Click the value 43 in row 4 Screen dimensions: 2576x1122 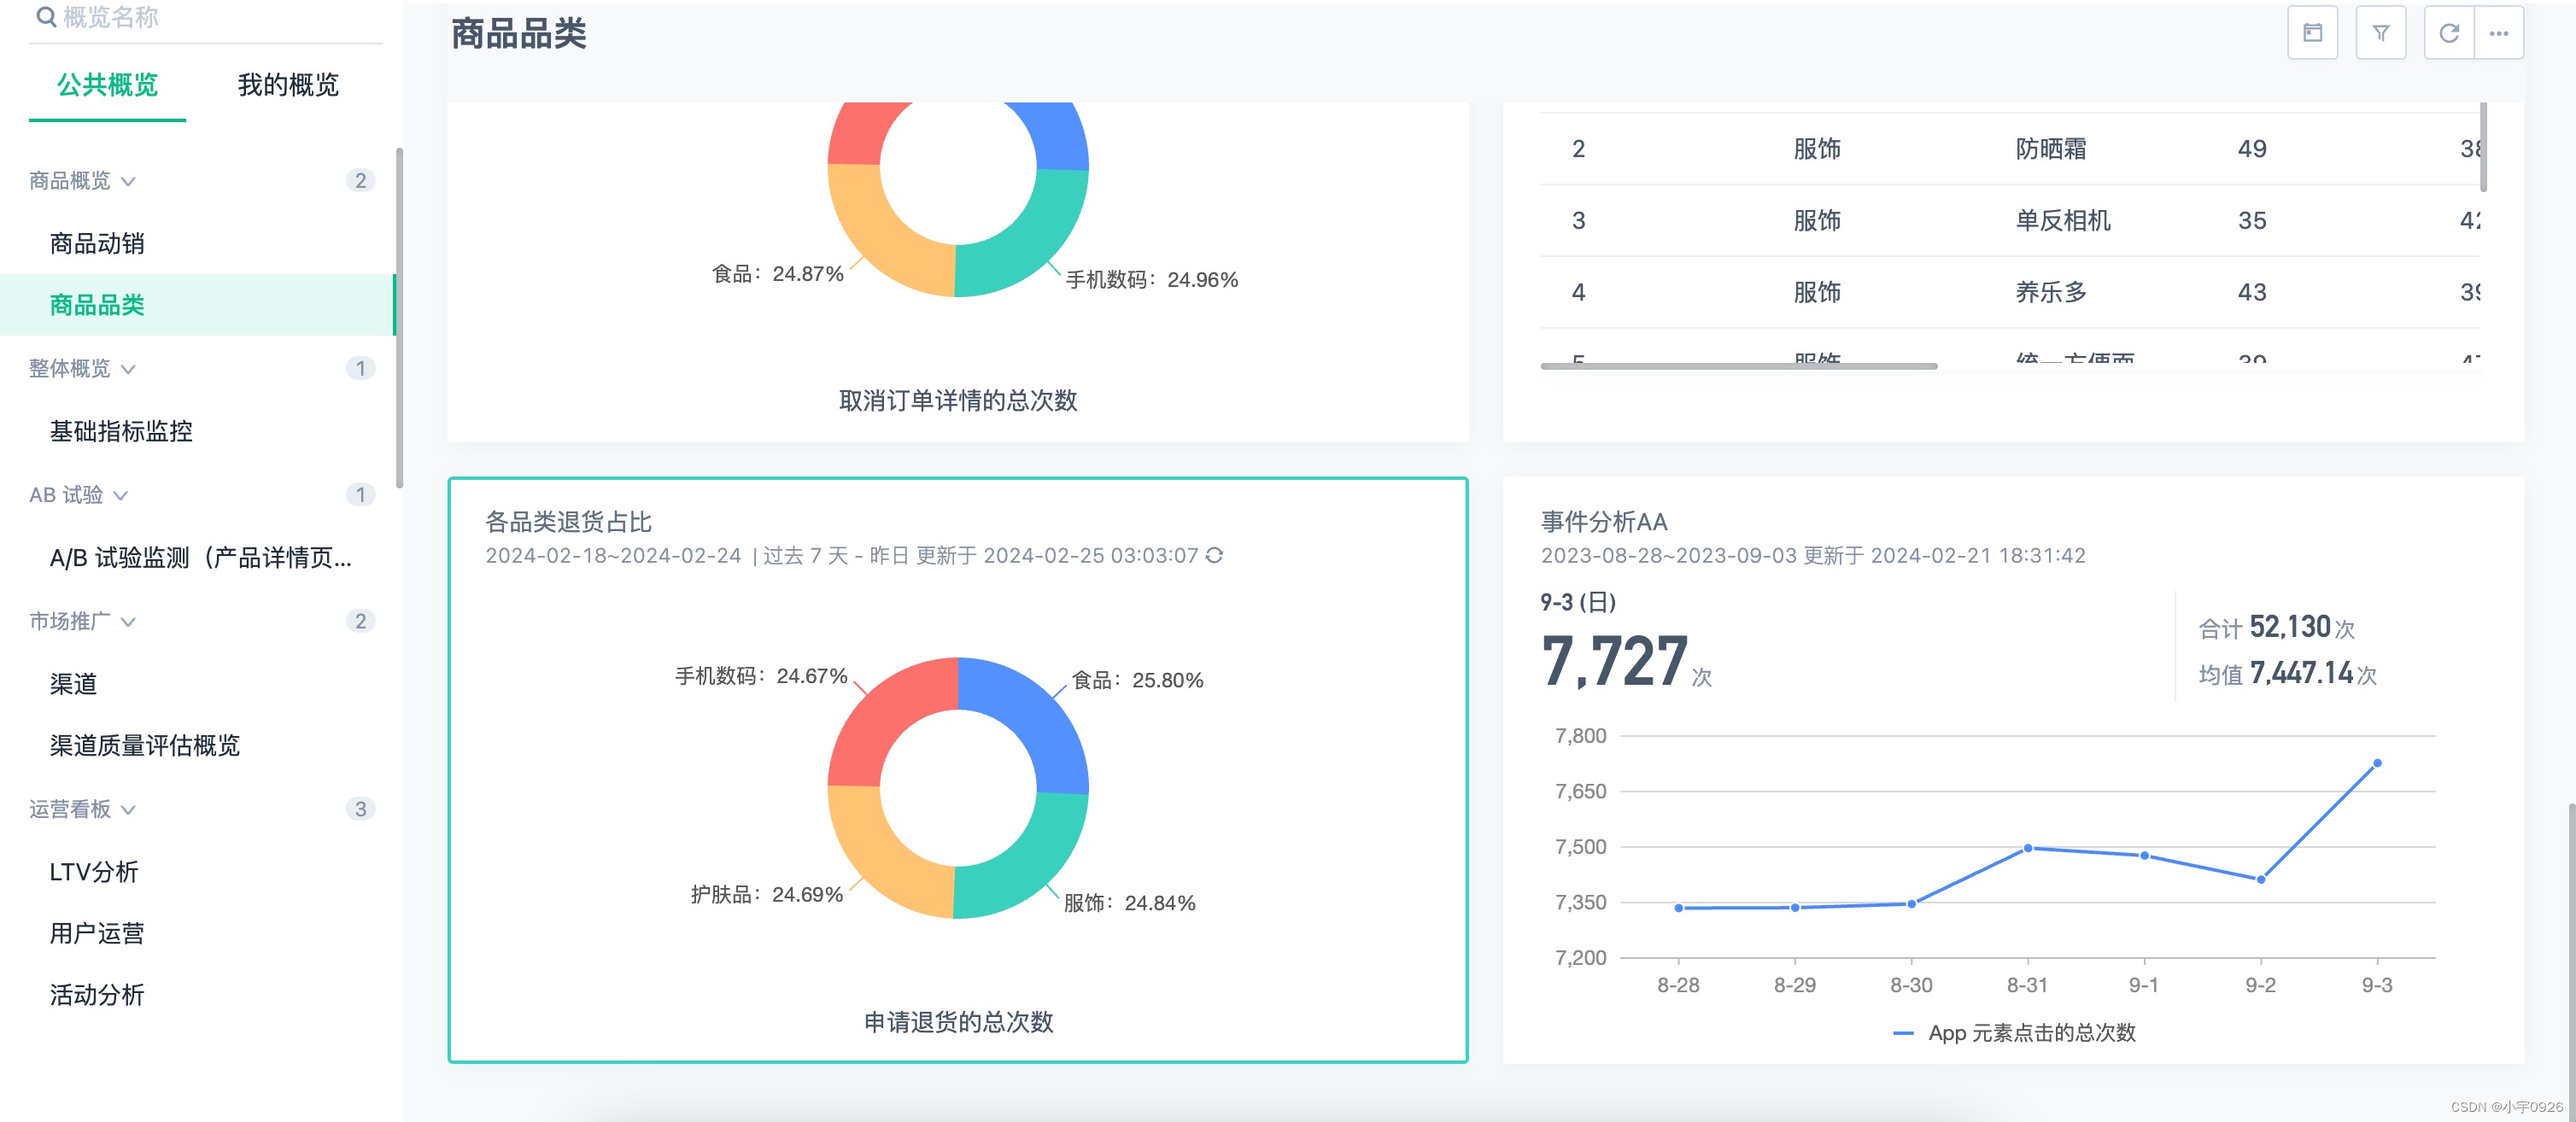tap(2251, 293)
